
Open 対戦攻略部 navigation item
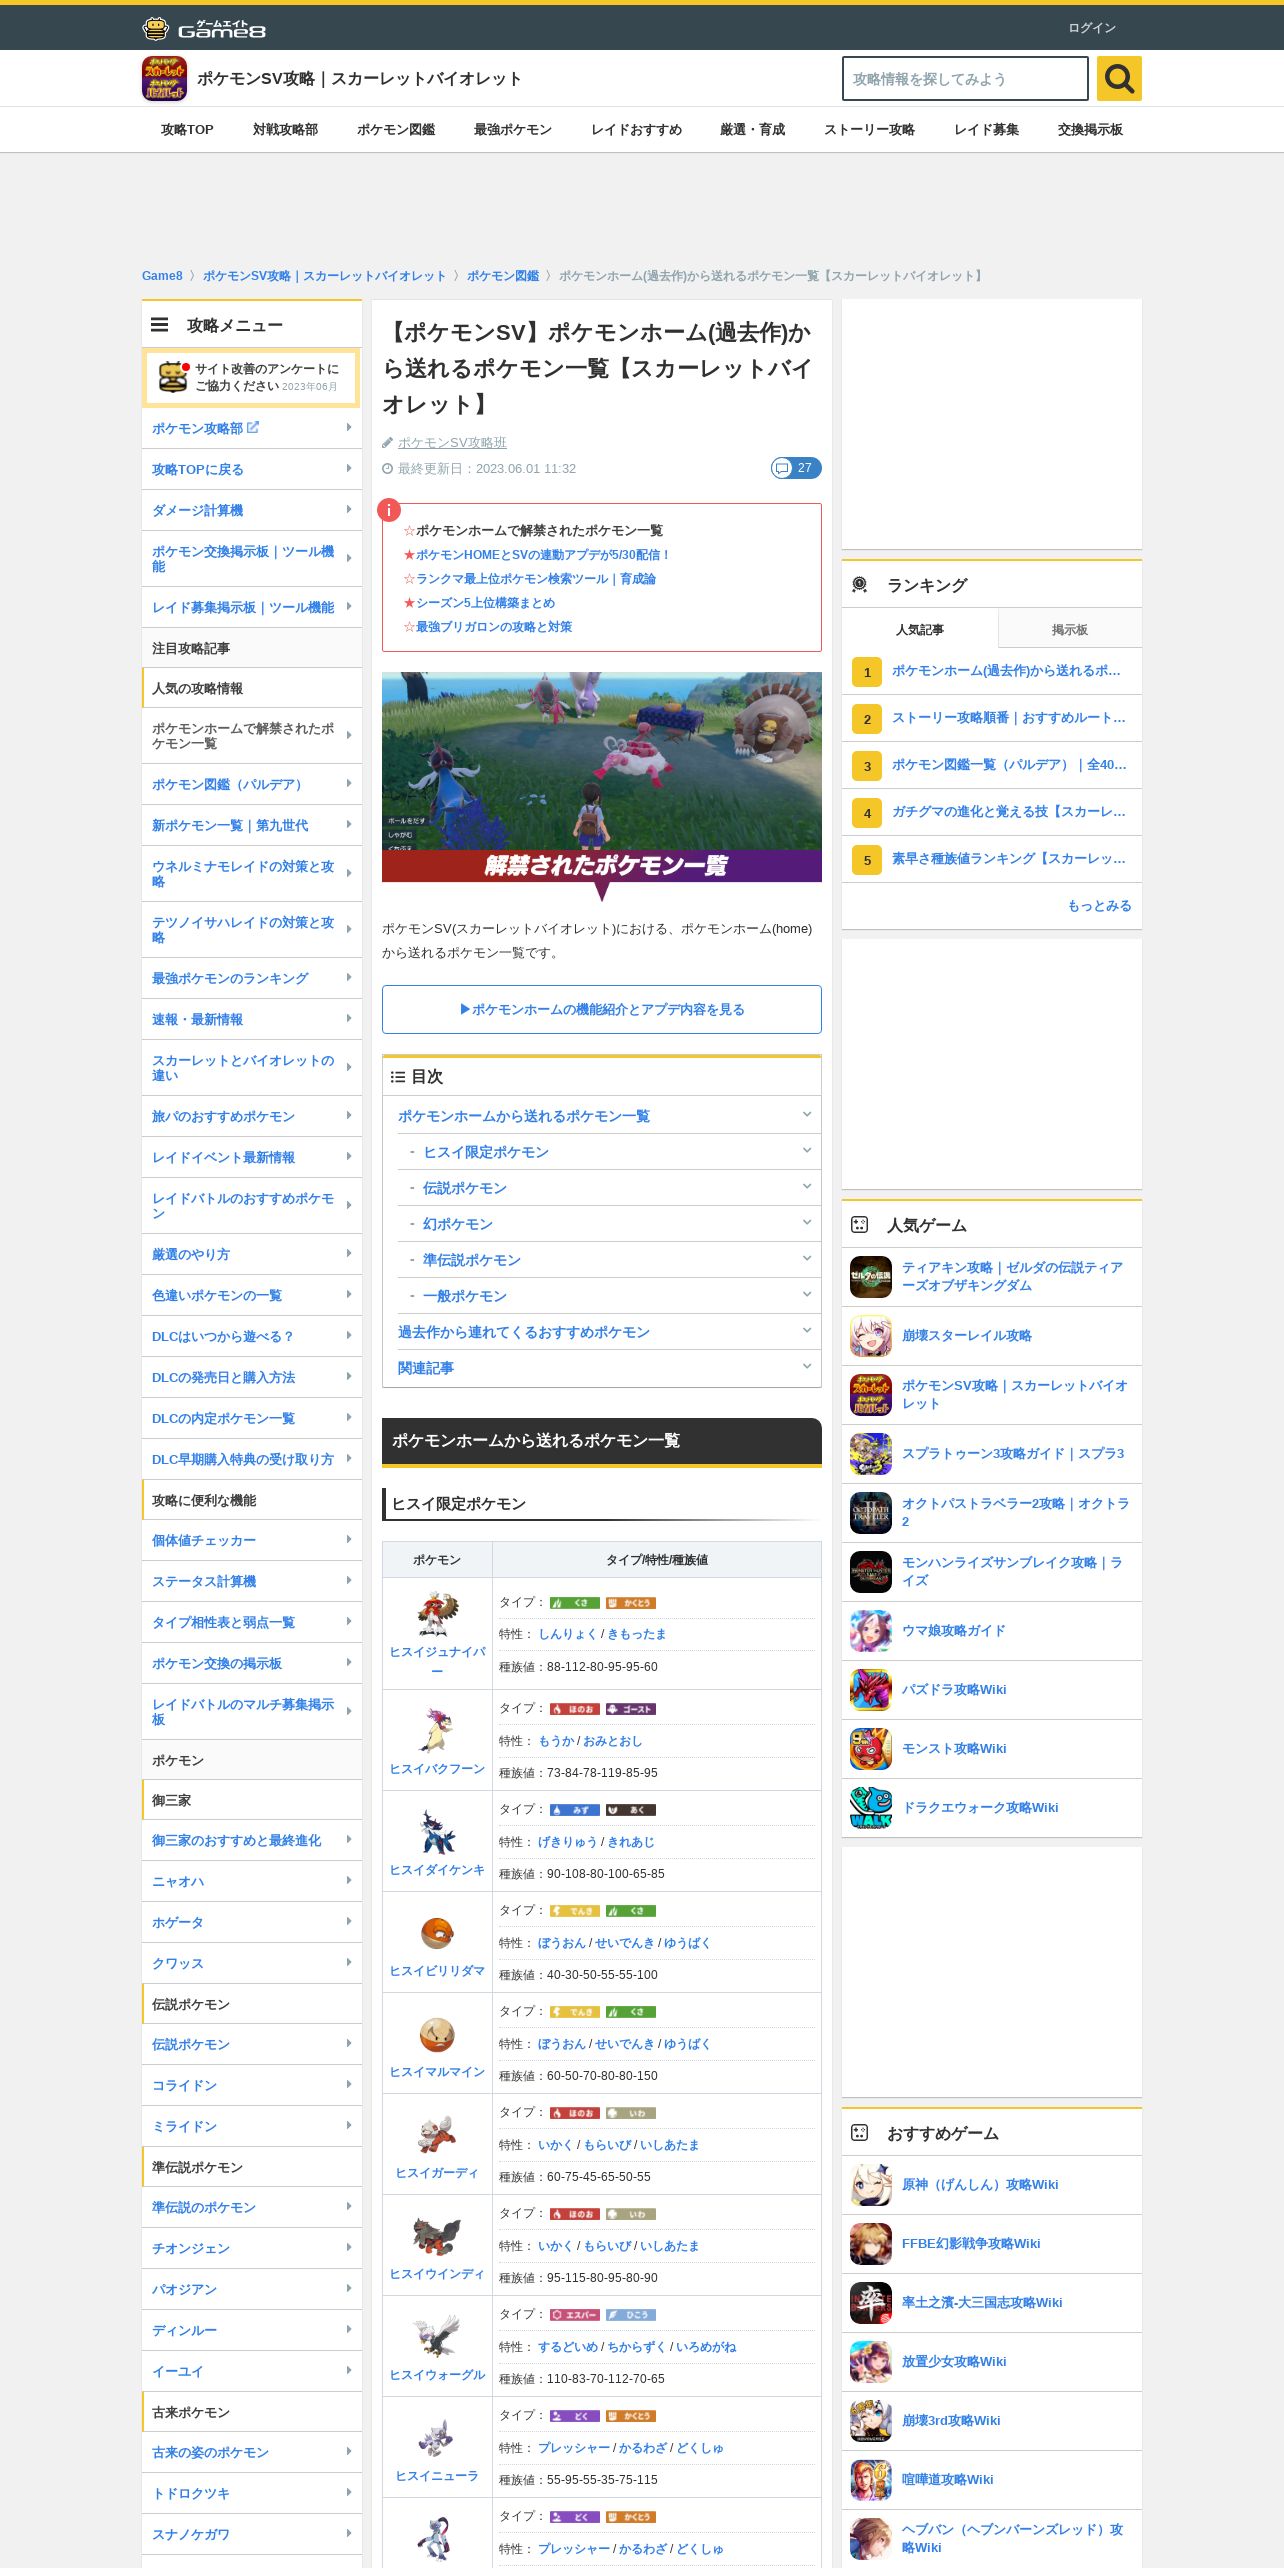click(285, 130)
